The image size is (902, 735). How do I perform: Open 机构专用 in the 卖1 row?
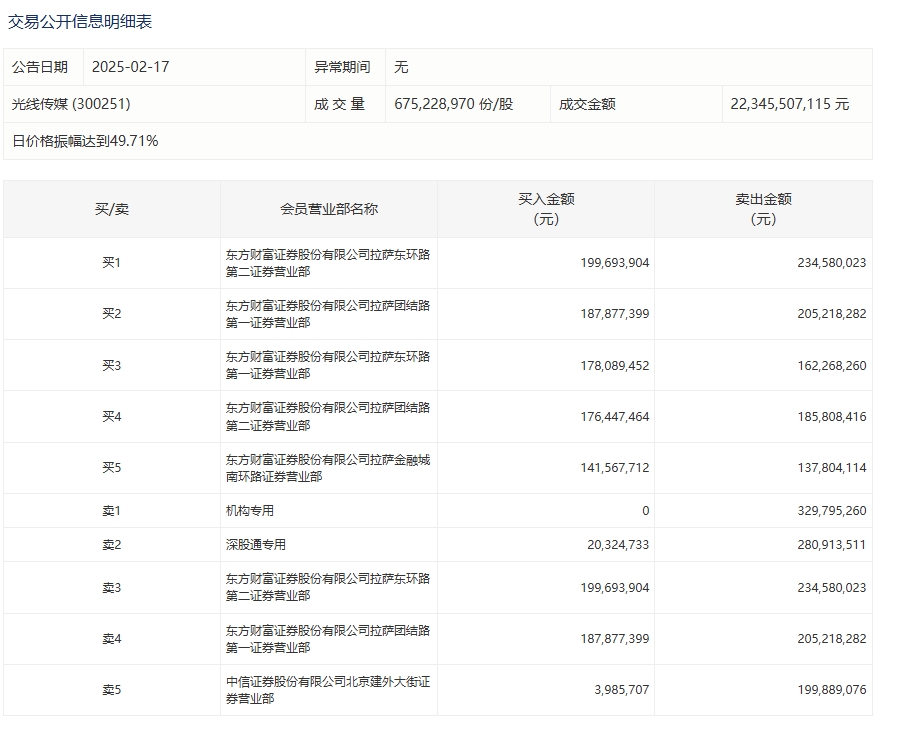[x=250, y=511]
